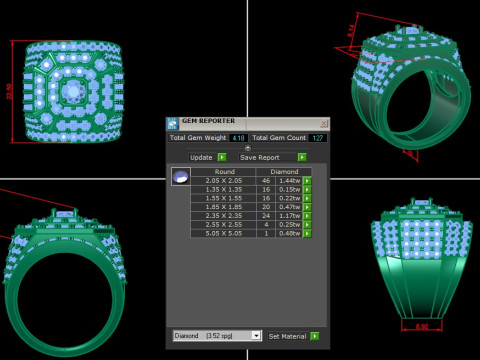The image size is (480, 360).
Task: Click the Total Gem Weight label
Action: pyautogui.click(x=198, y=138)
